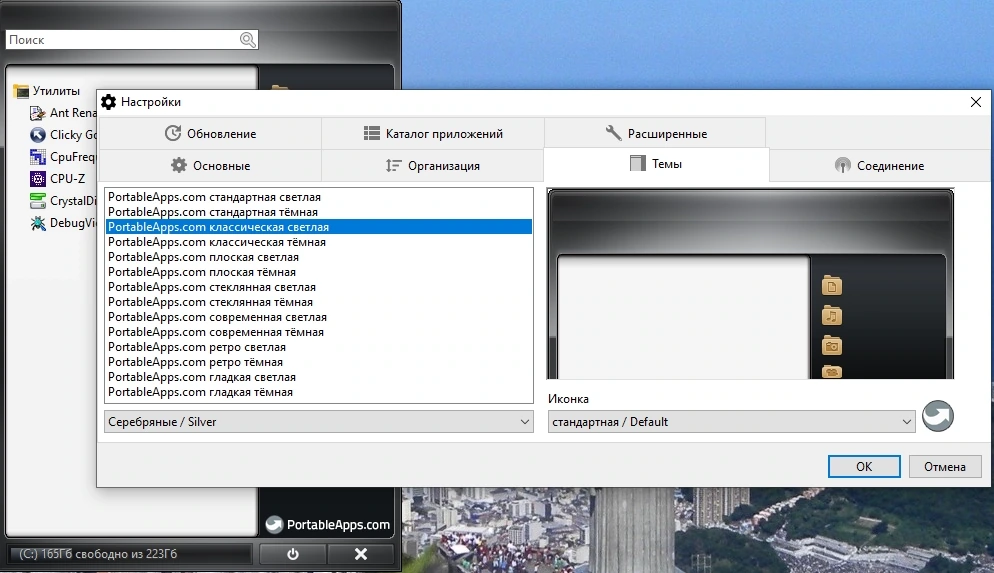994x573 pixels.
Task: Choose theme современная тёмная
Action: [x=319, y=332]
